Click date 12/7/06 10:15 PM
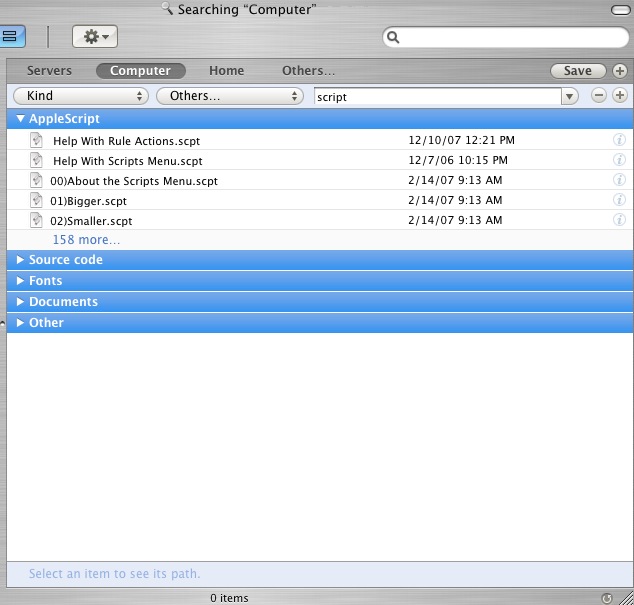This screenshot has width=634, height=605. click(458, 160)
